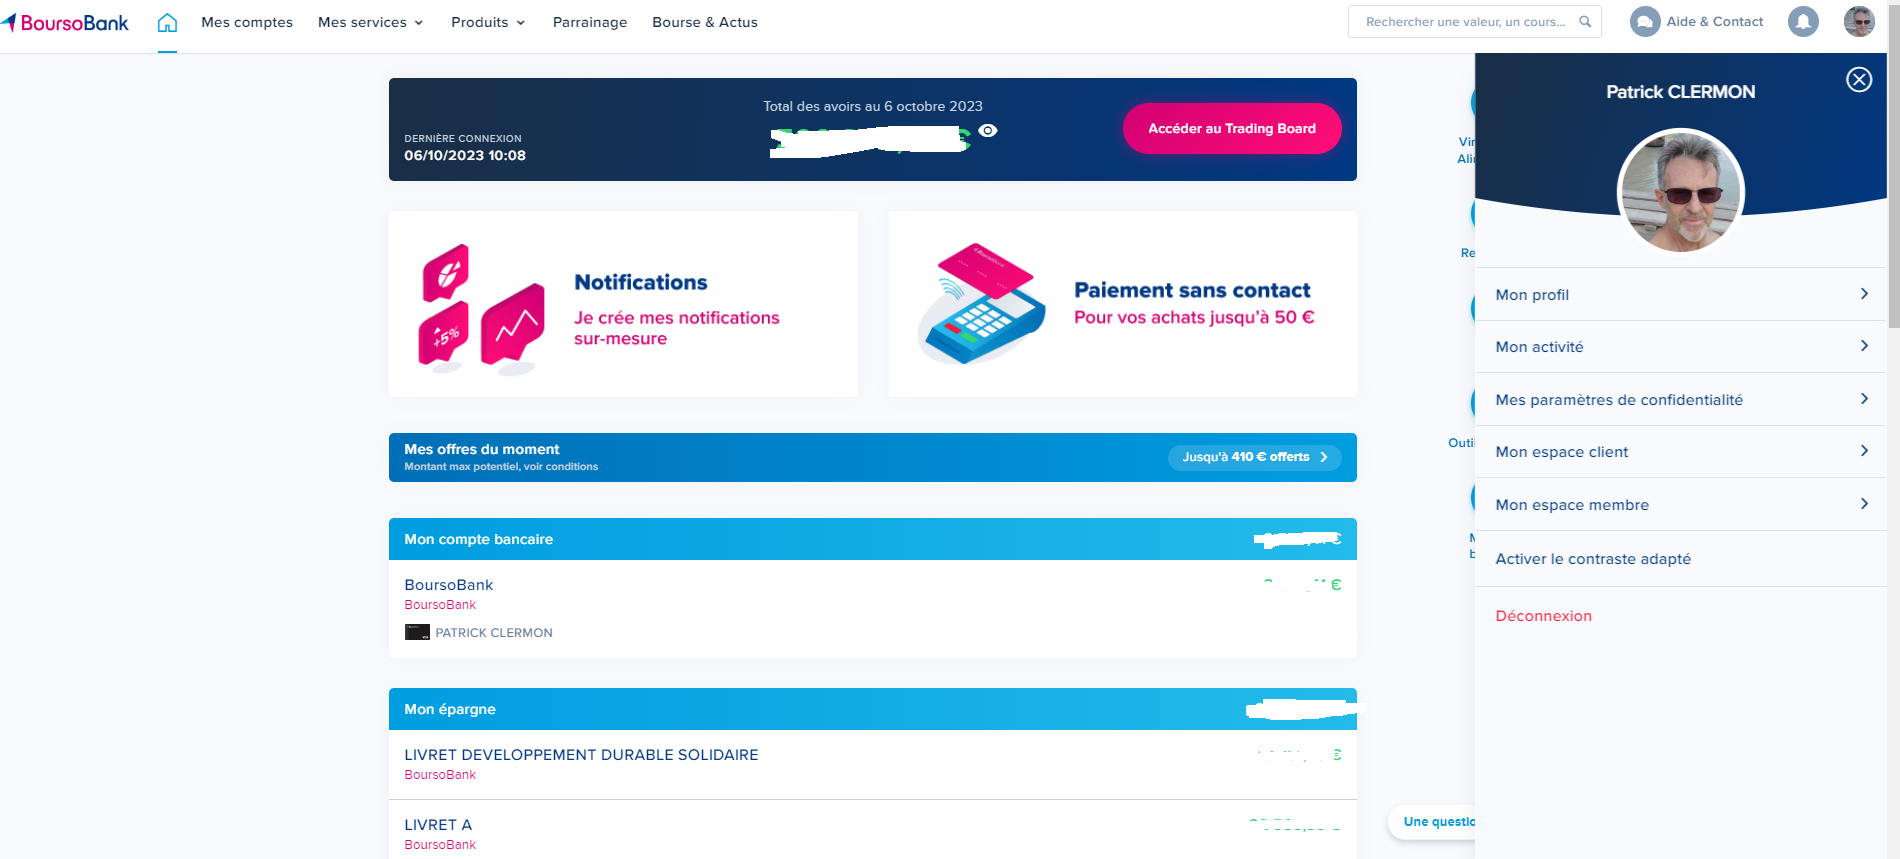Click the BoursoBank logo
1900x859 pixels.
coord(66,22)
